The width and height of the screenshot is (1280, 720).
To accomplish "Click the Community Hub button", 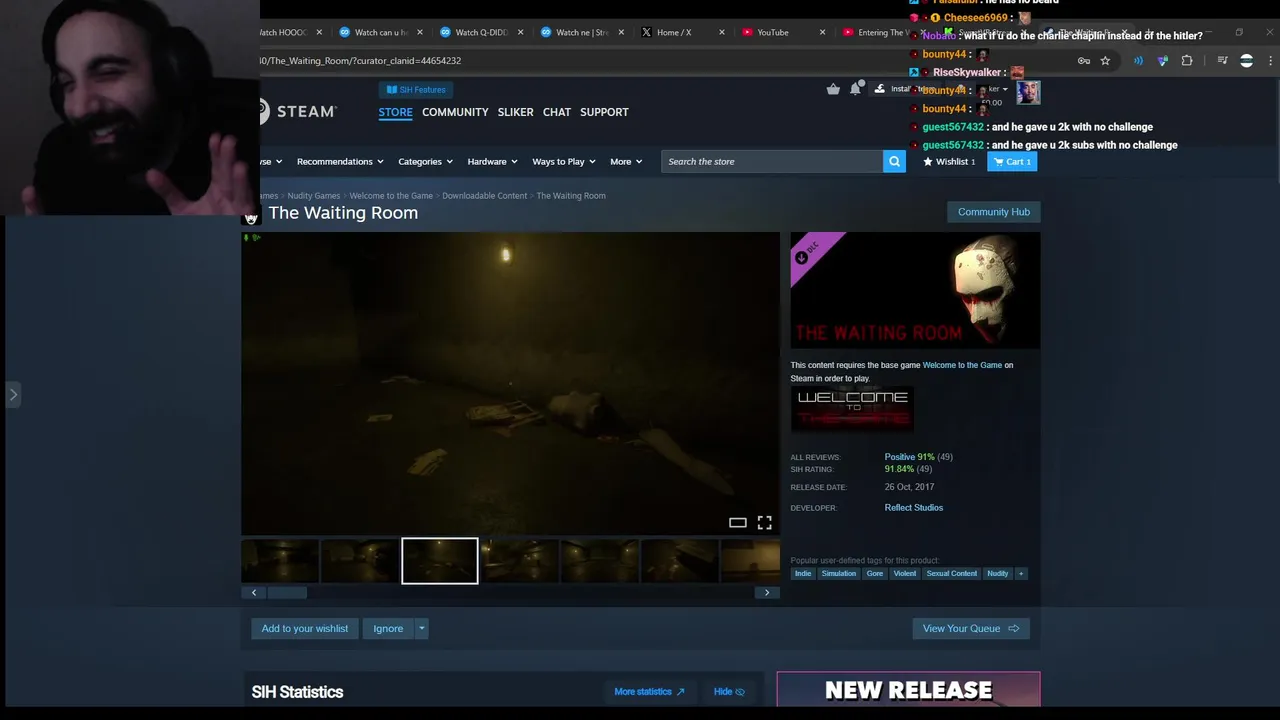I will (993, 212).
